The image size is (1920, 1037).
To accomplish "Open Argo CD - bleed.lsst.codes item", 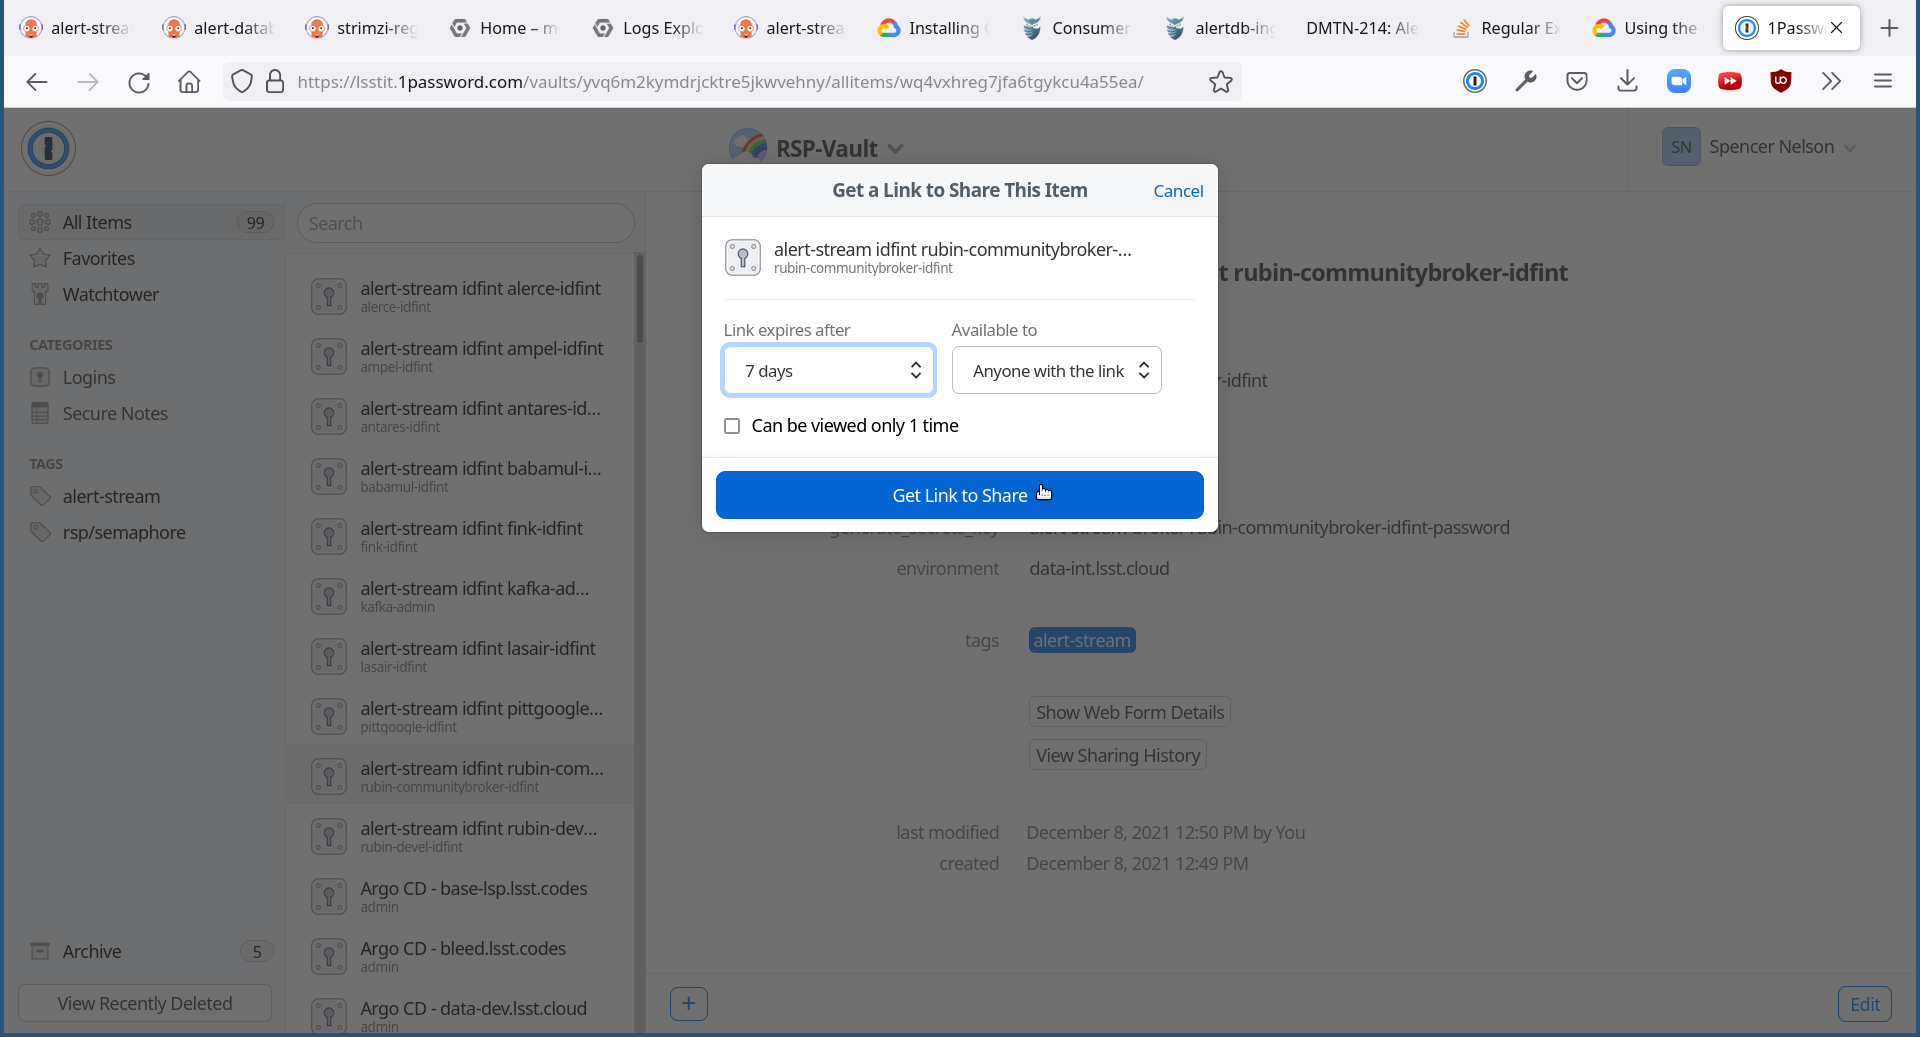I will (x=460, y=956).
